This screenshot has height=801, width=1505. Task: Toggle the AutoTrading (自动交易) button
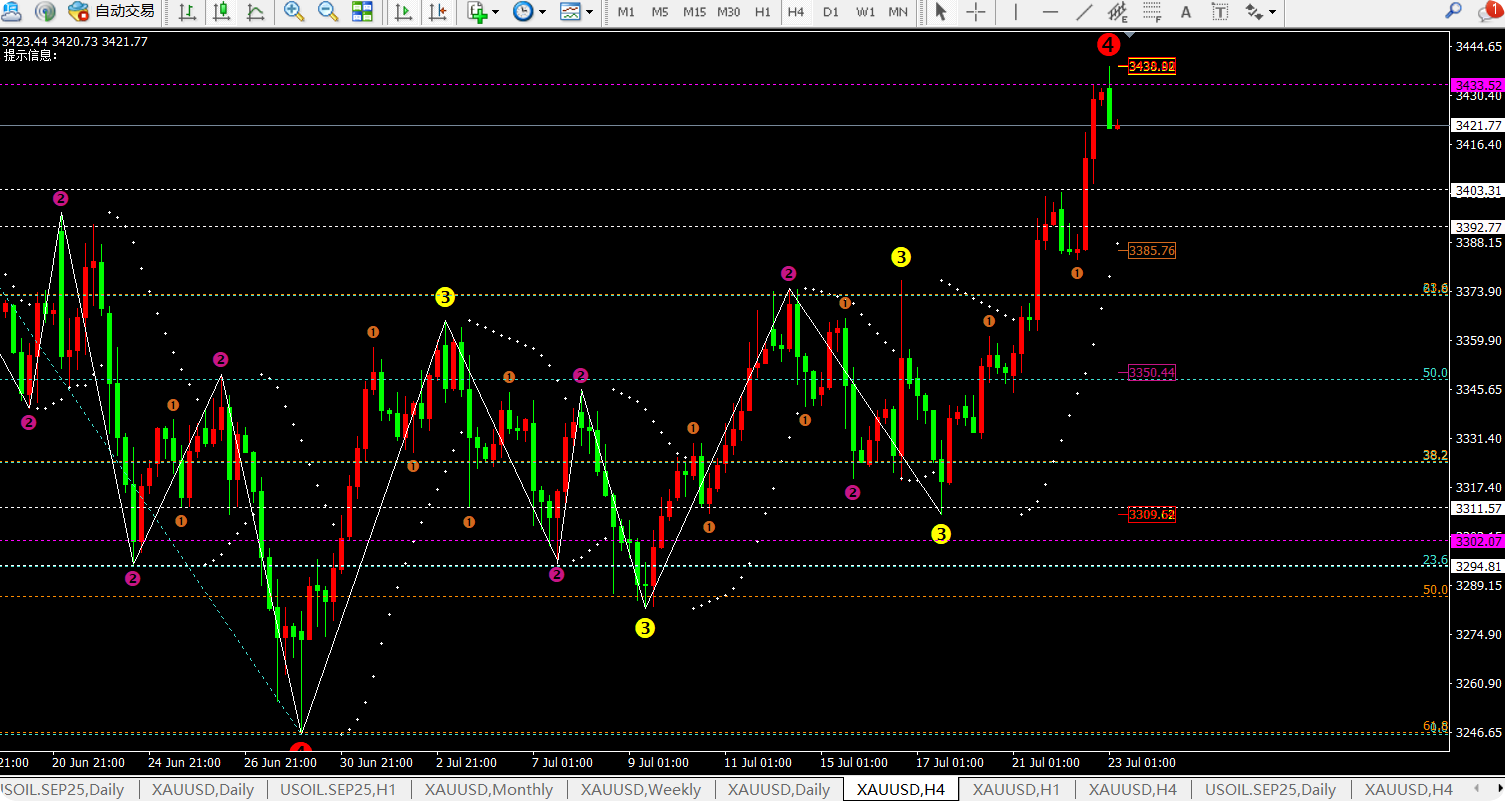click(112, 12)
